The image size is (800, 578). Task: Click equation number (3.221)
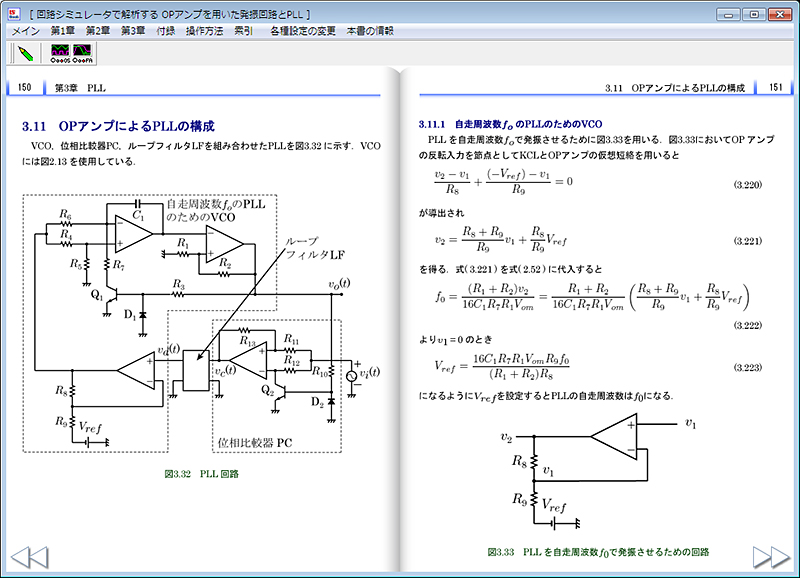coord(747,241)
